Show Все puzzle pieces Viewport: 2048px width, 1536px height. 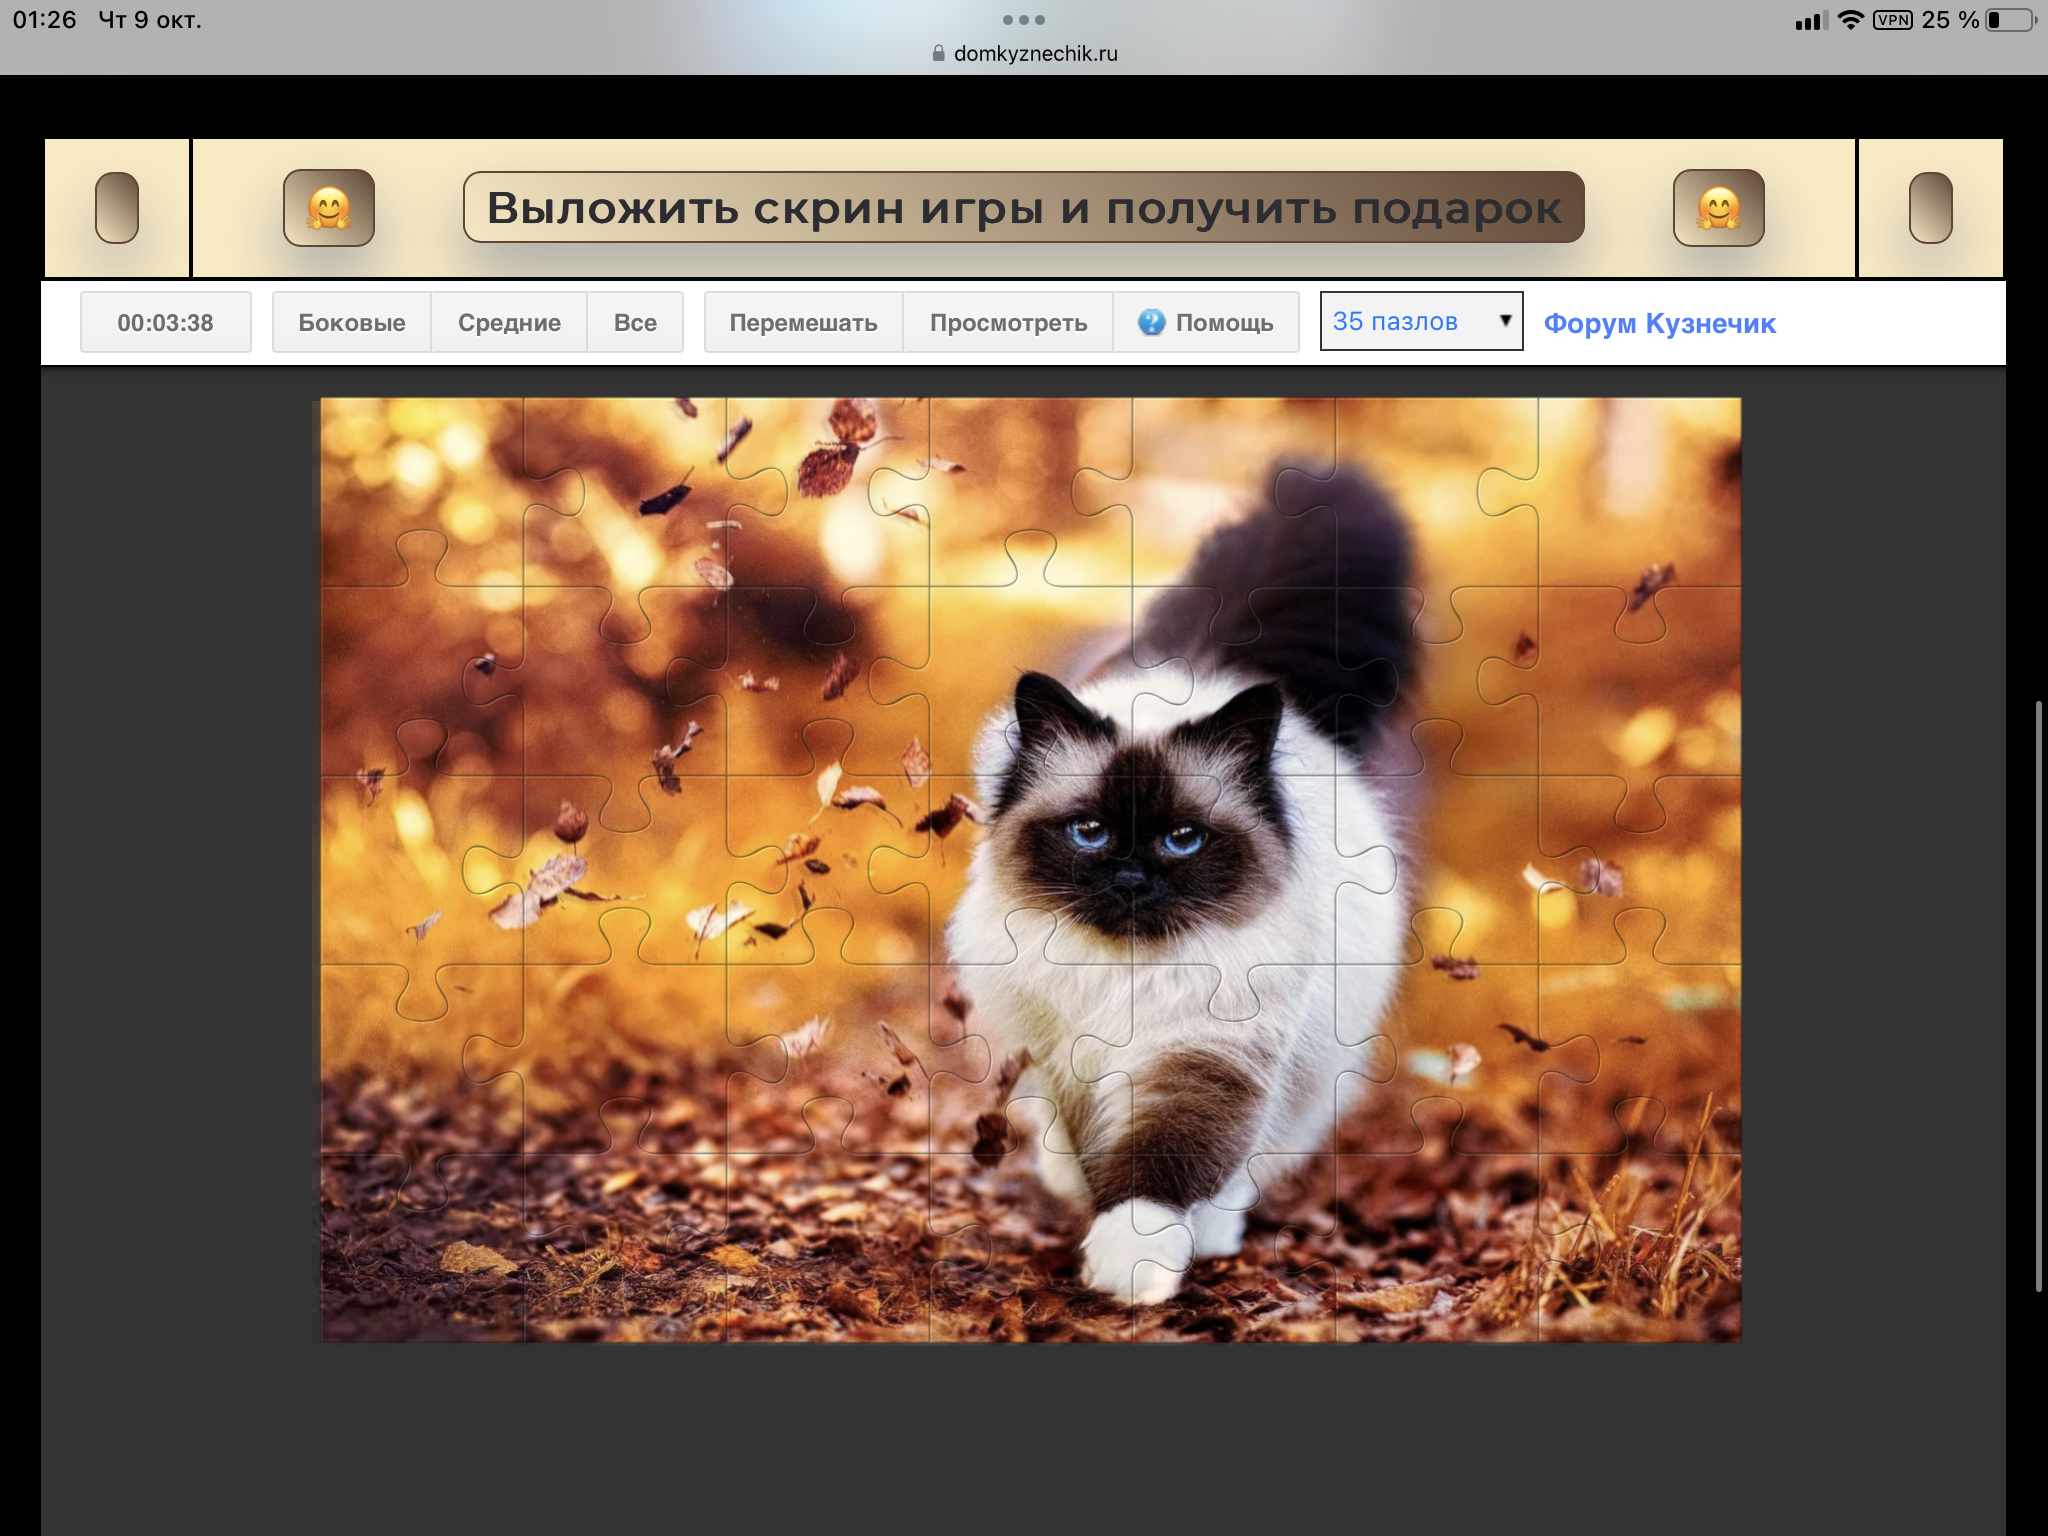click(x=635, y=322)
